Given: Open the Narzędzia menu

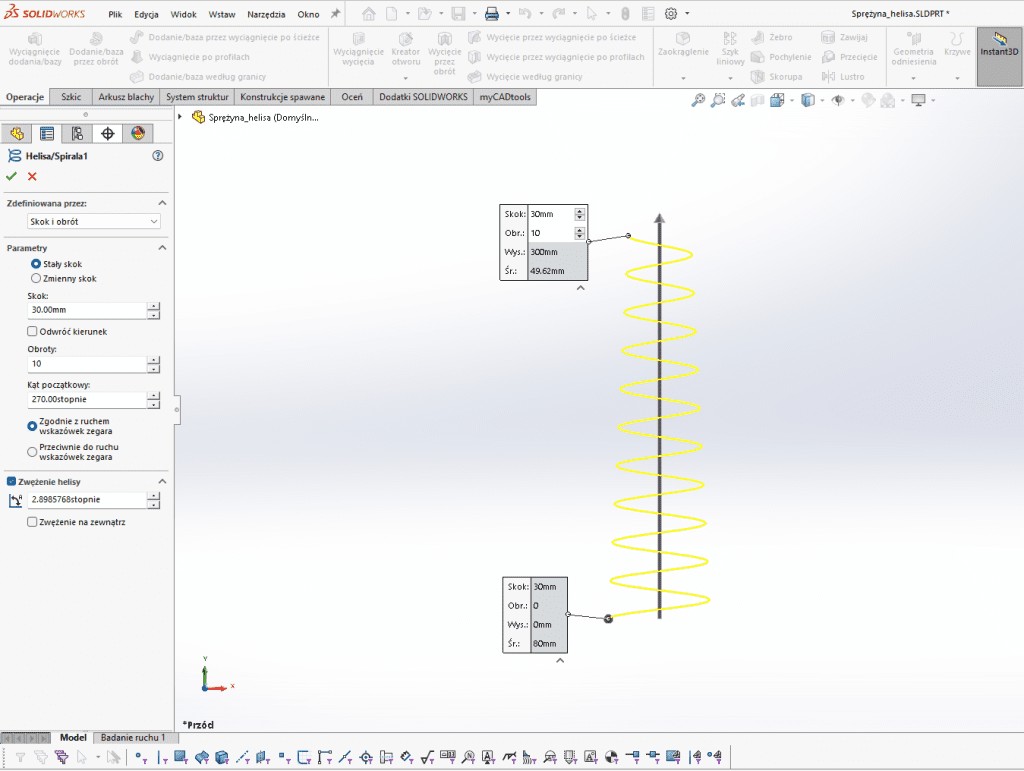Looking at the screenshot, I should [x=265, y=15].
